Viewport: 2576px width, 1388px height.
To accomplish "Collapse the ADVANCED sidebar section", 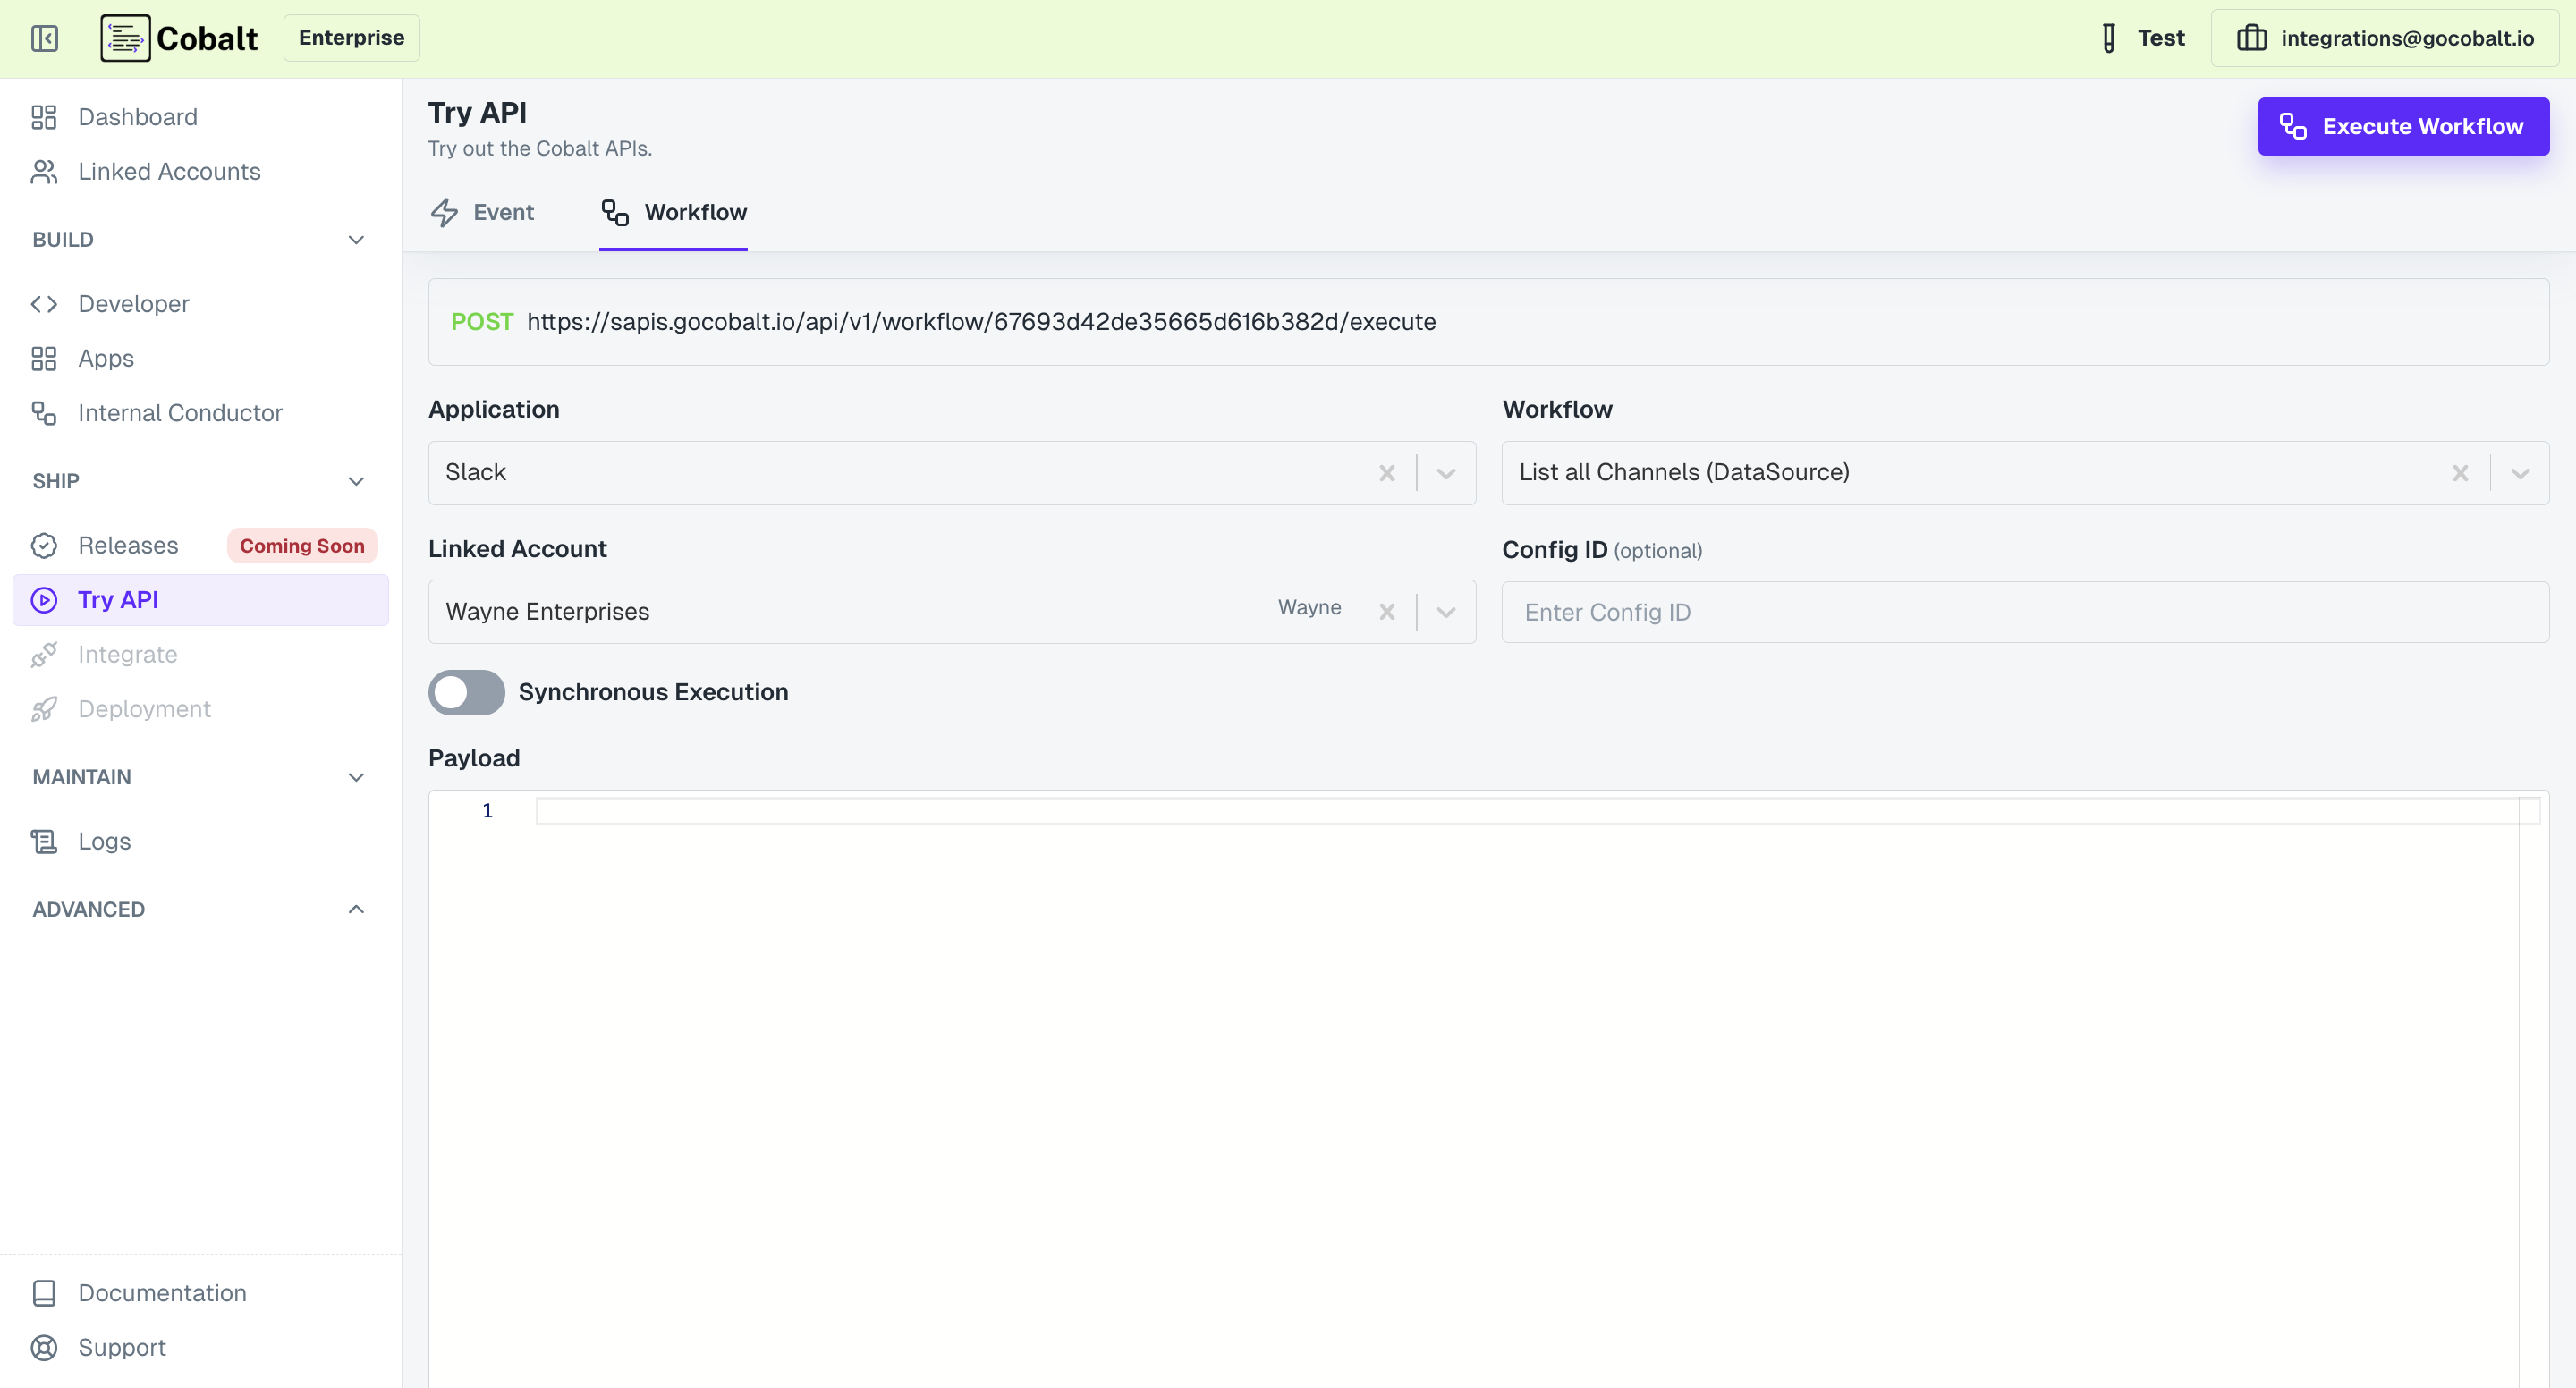I will tap(356, 909).
